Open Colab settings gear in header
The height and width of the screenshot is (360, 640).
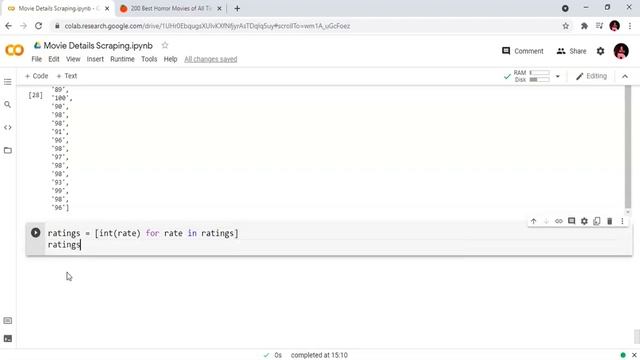600,51
